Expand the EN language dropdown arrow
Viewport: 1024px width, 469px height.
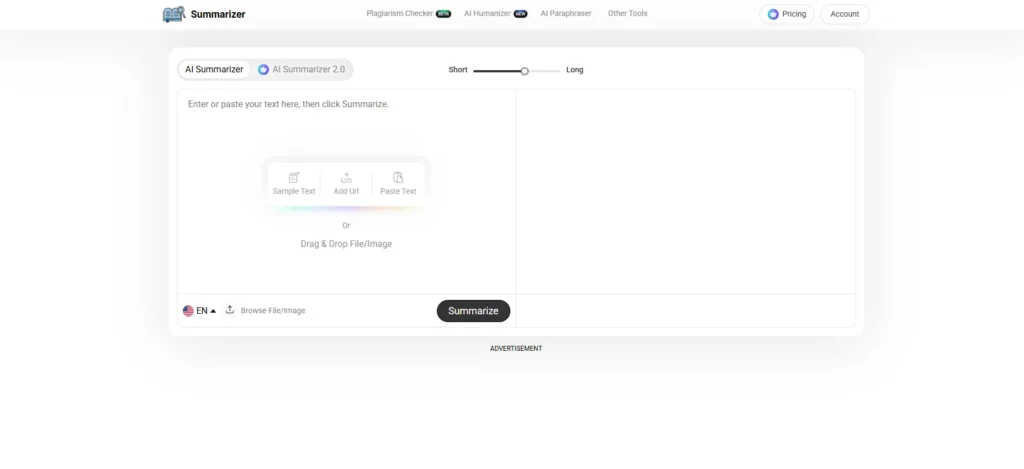[x=213, y=311]
